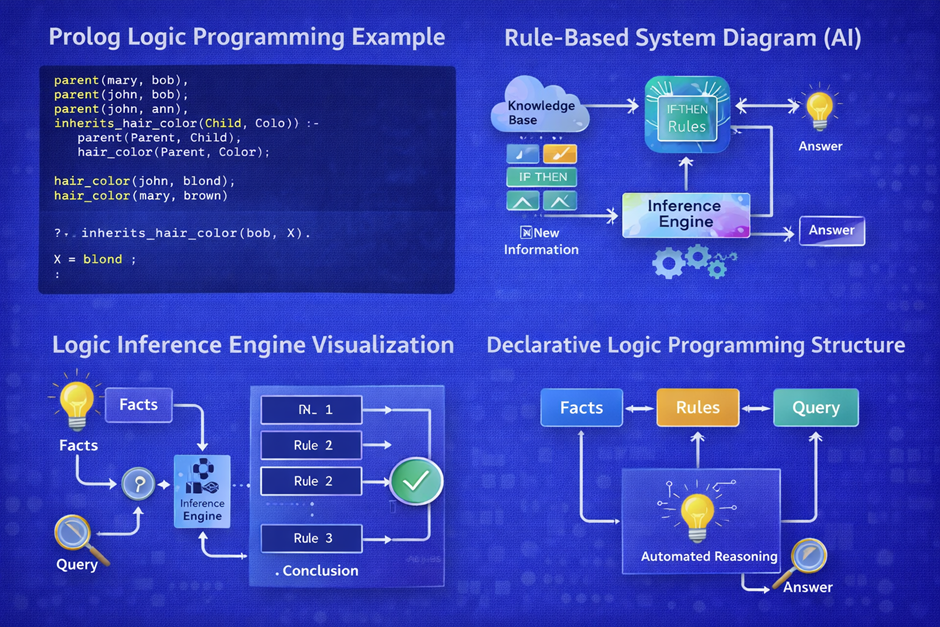Click the small icon beside New Information
This screenshot has height=627, width=940.
tap(526, 233)
